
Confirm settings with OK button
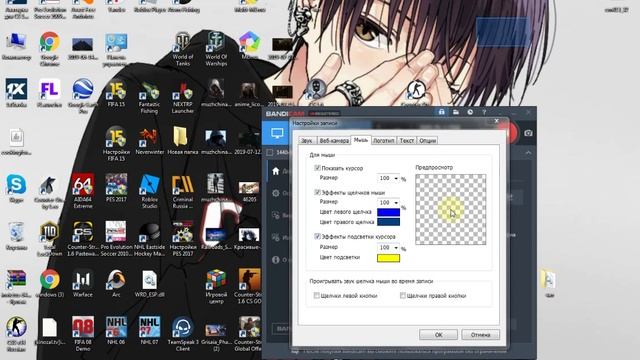(438, 335)
